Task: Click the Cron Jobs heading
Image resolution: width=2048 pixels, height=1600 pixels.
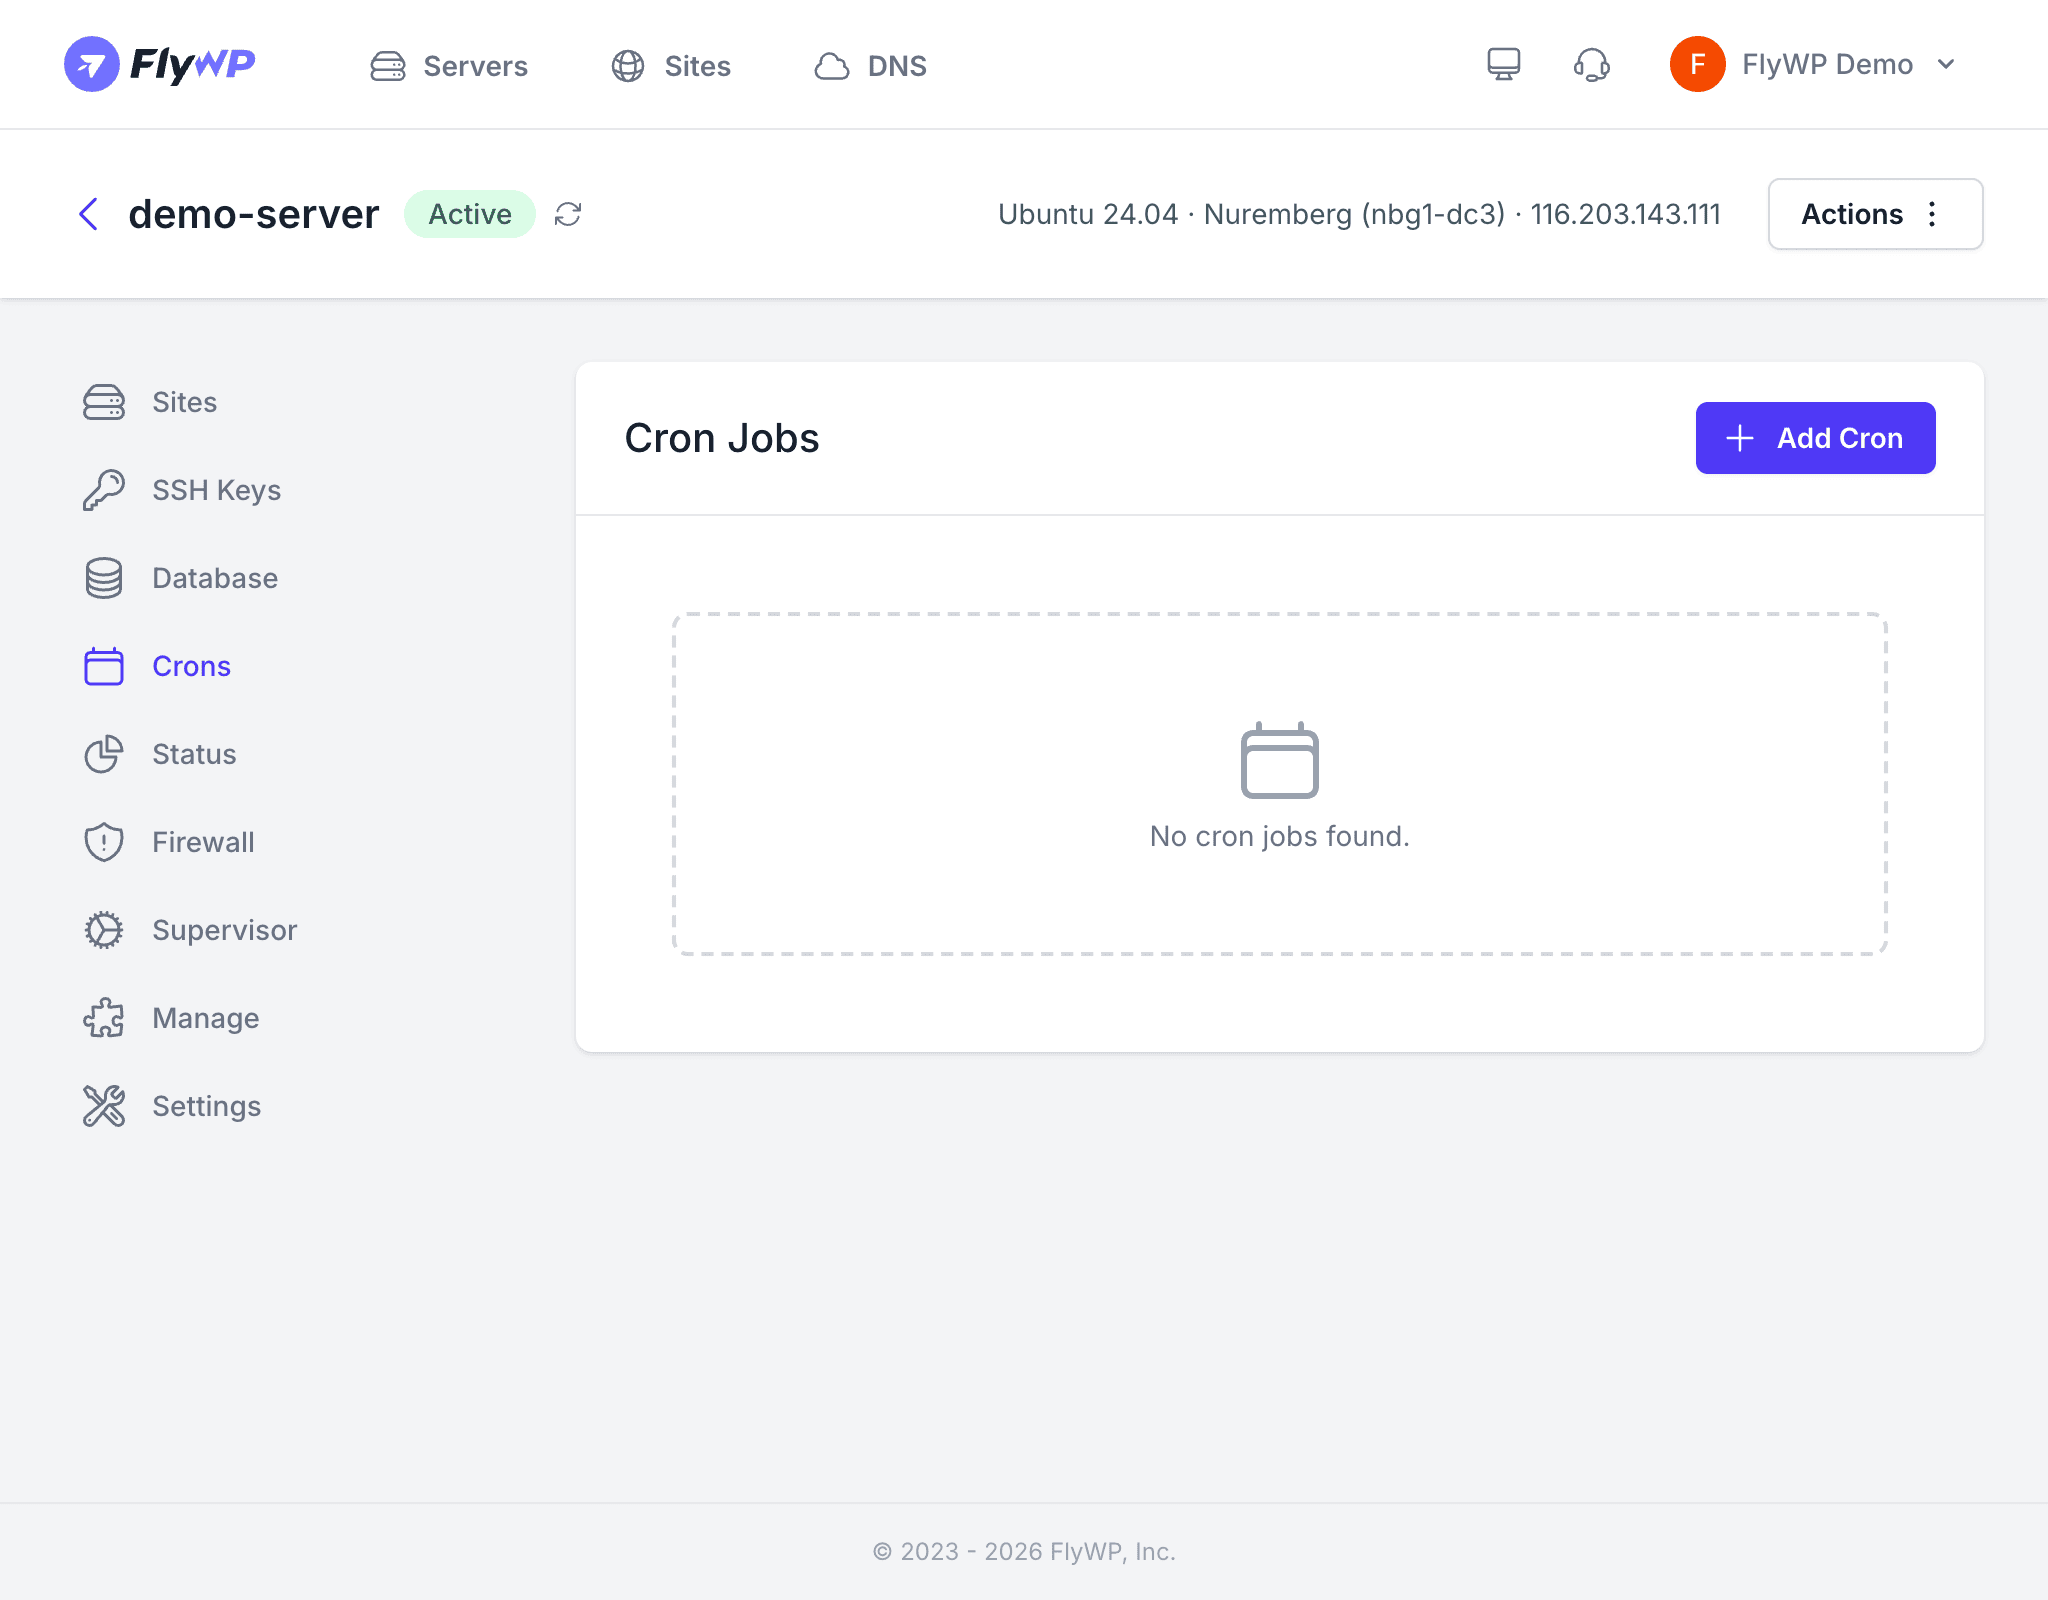Action: coord(722,438)
